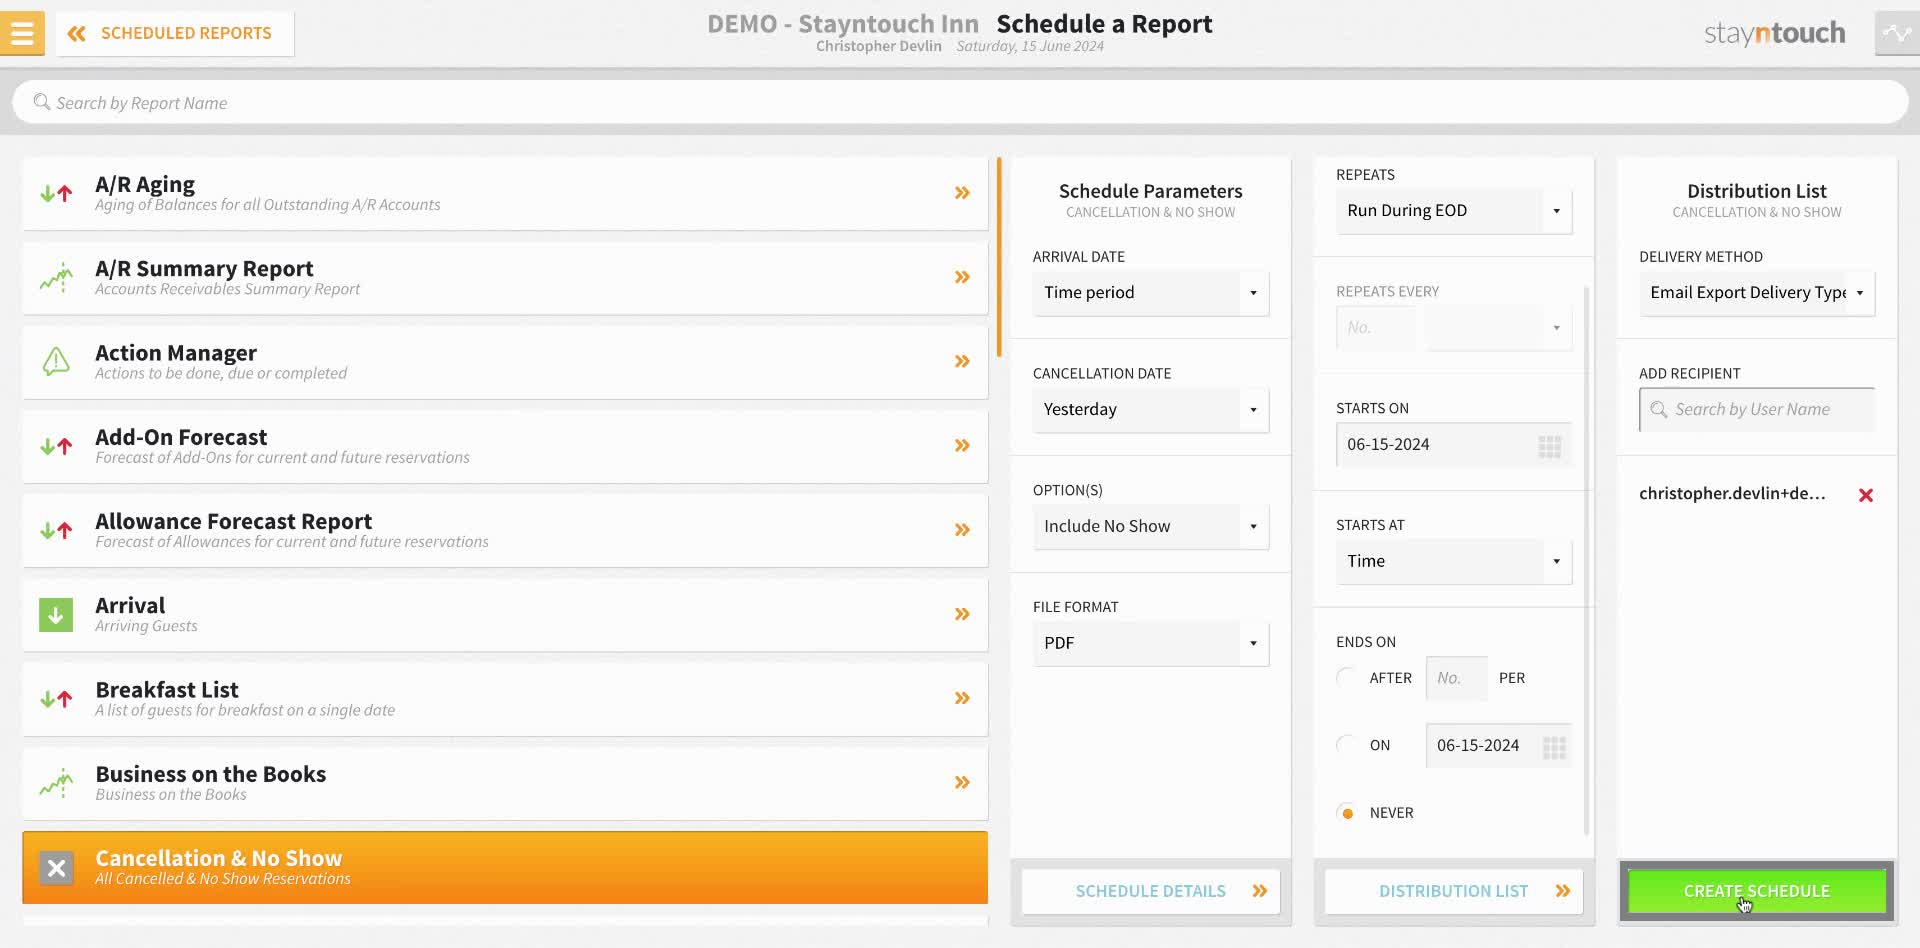Click the Business on the Books chart icon

pos(56,782)
